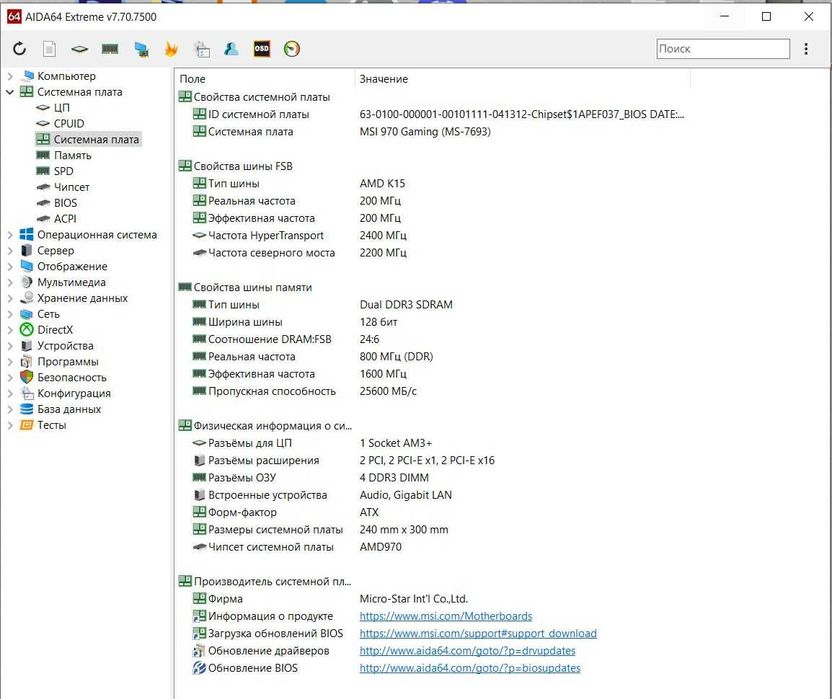This screenshot has width=832, height=699.
Task: Launch the flame stability test icon
Action: click(171, 49)
